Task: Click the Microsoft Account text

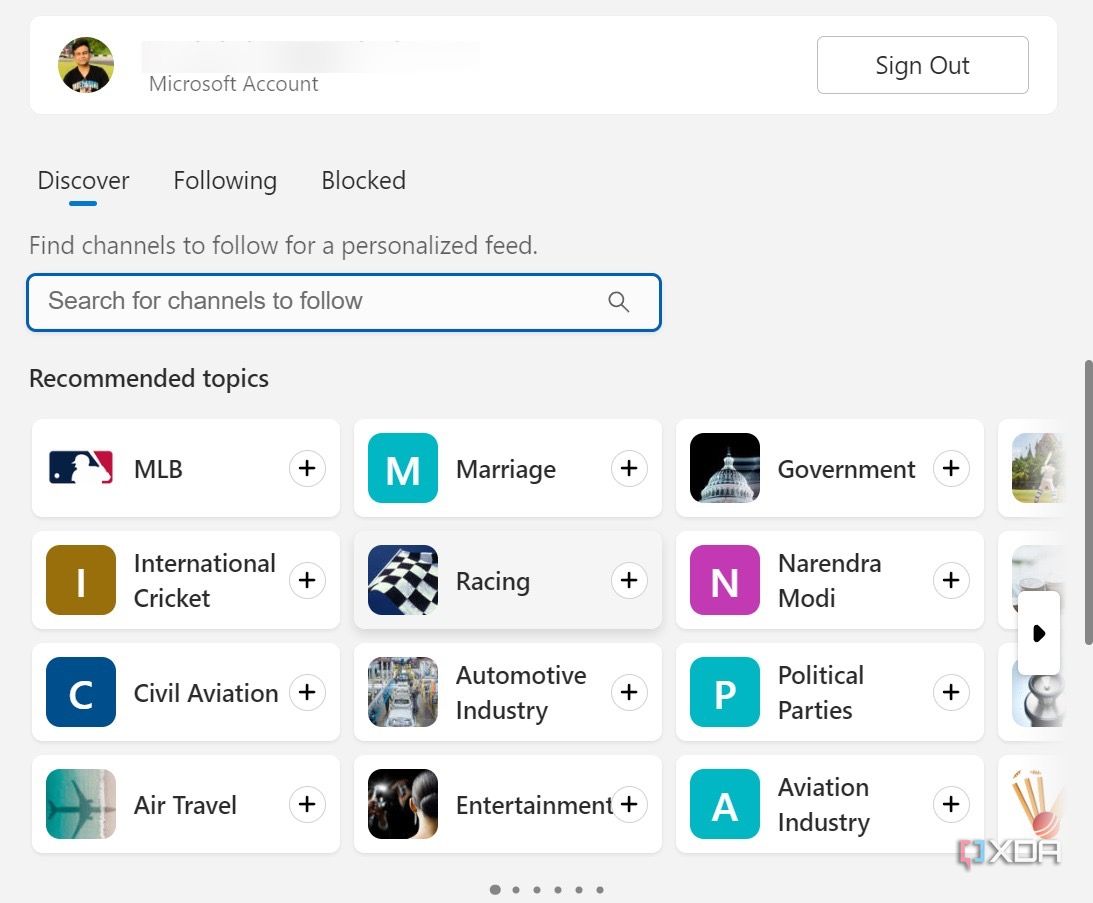Action: coord(234,84)
